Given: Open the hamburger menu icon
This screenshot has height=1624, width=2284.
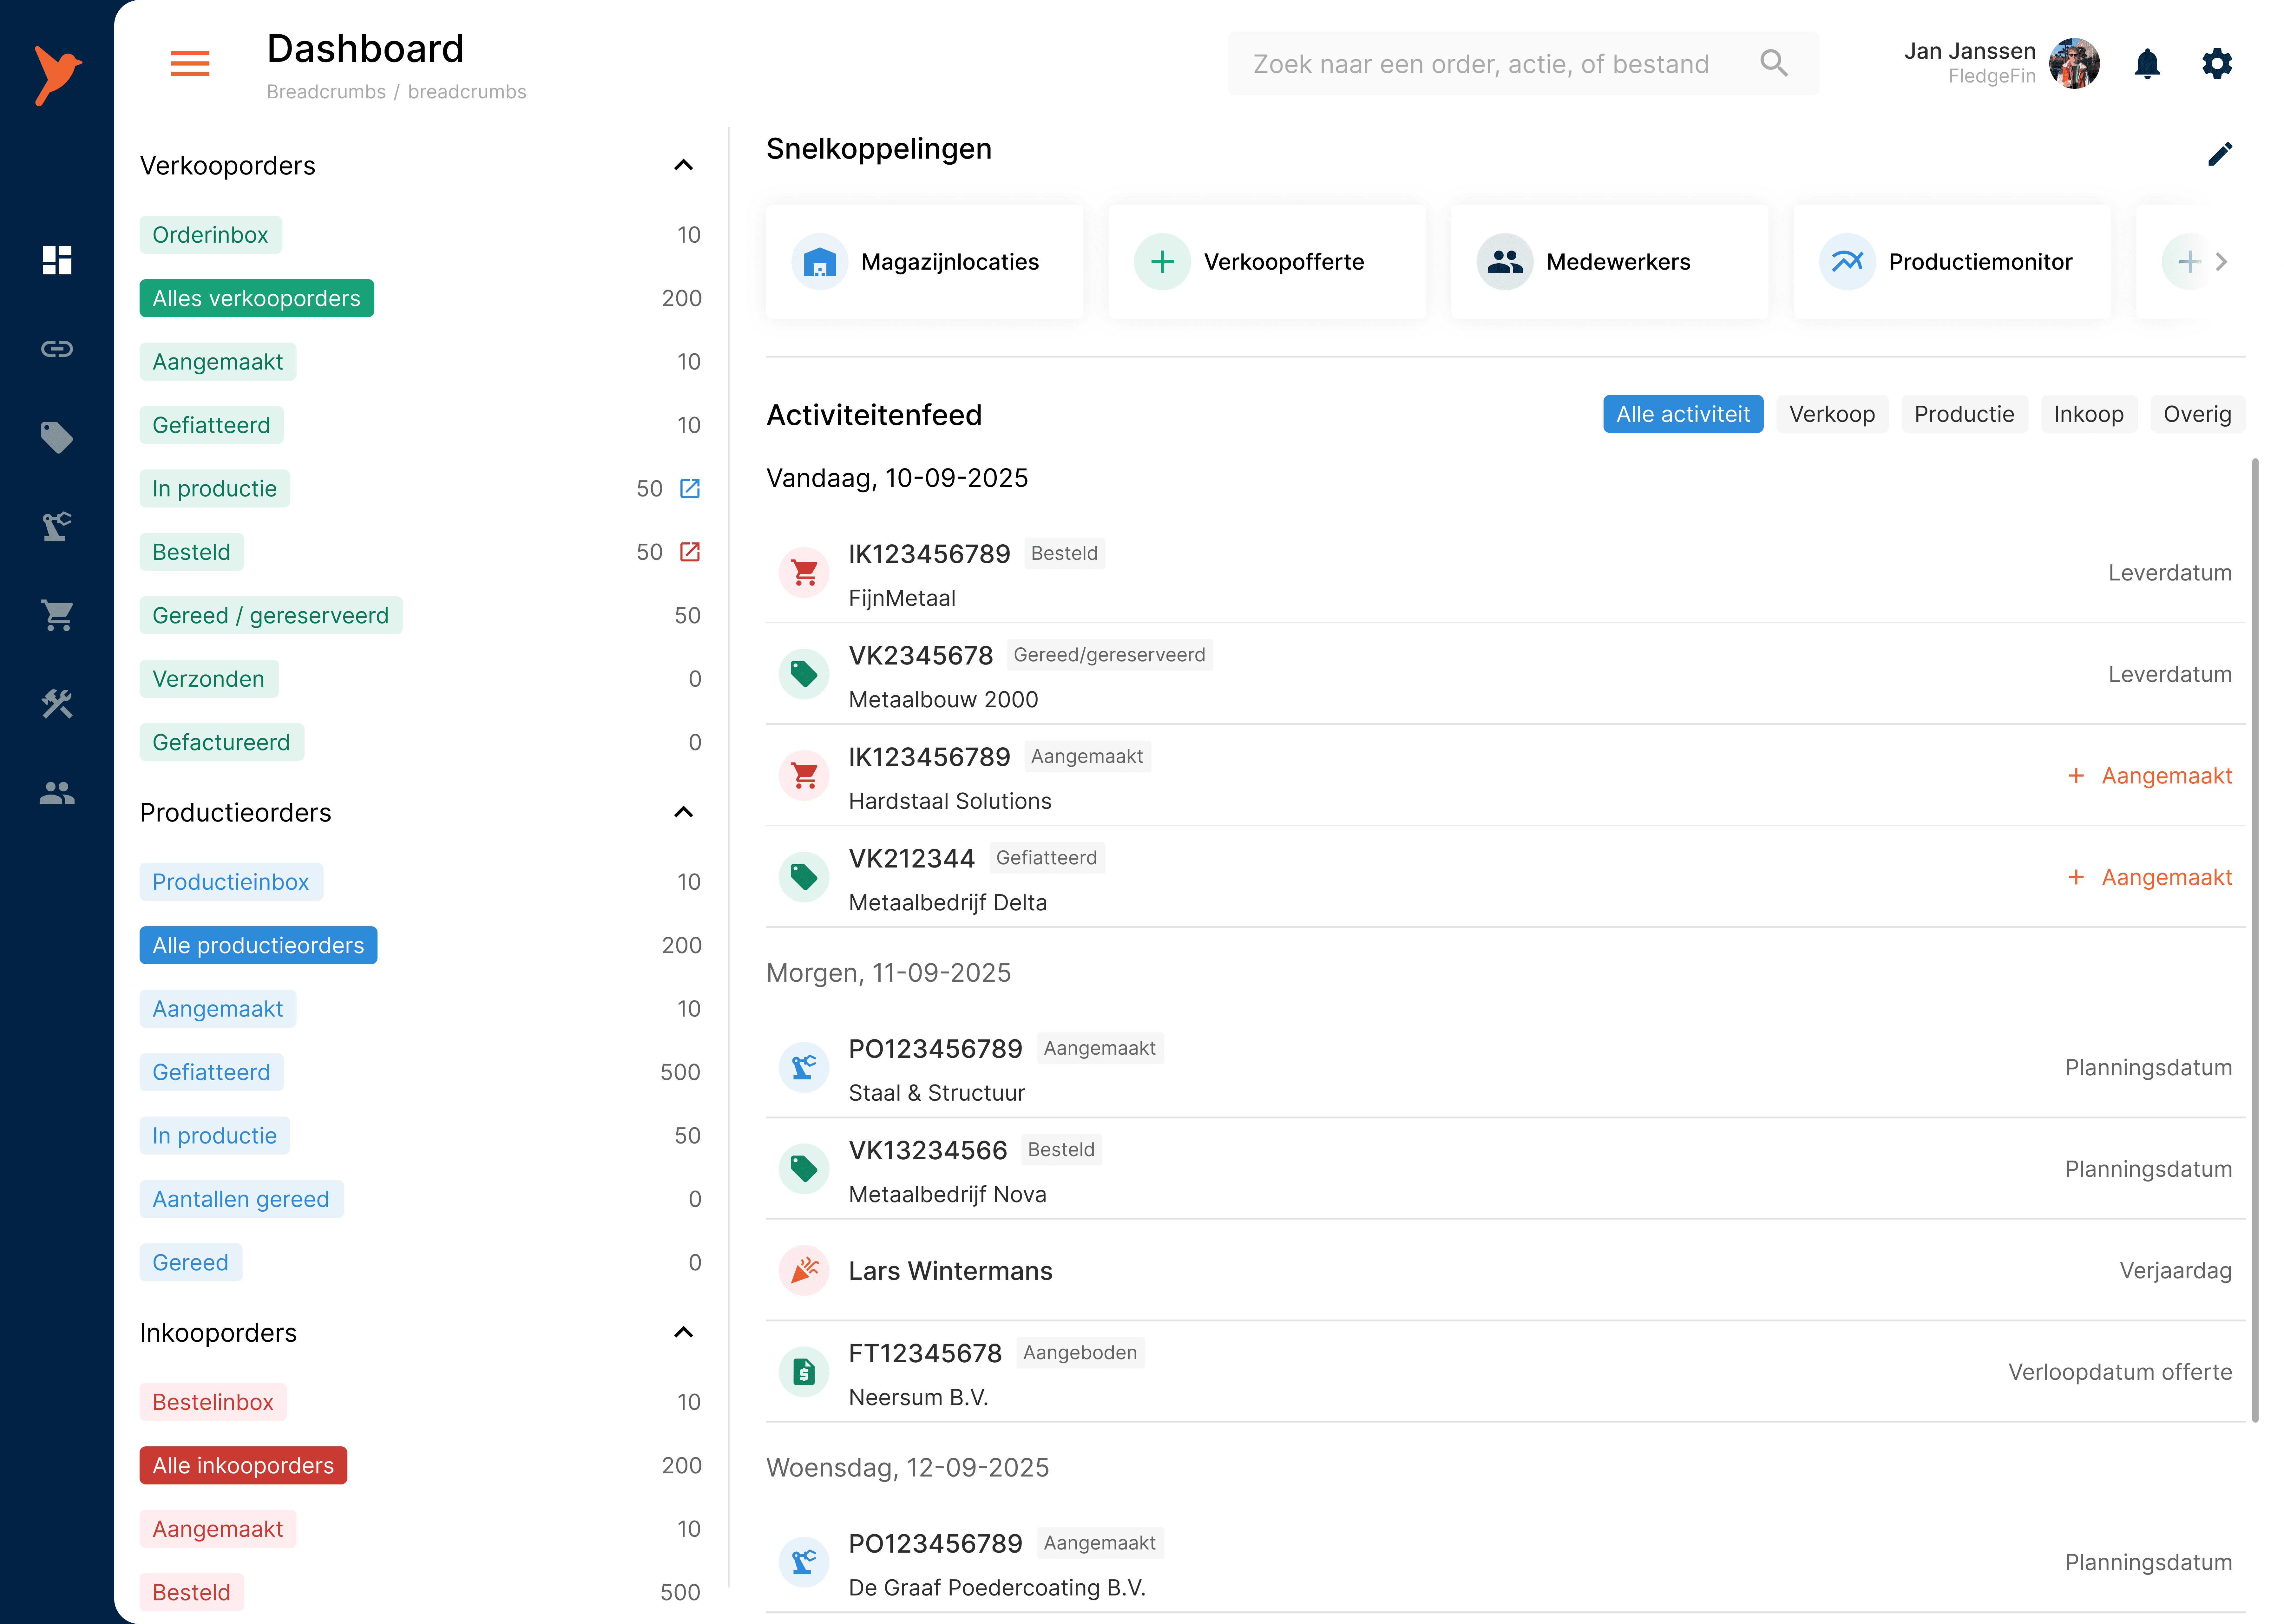Looking at the screenshot, I should pyautogui.click(x=190, y=64).
